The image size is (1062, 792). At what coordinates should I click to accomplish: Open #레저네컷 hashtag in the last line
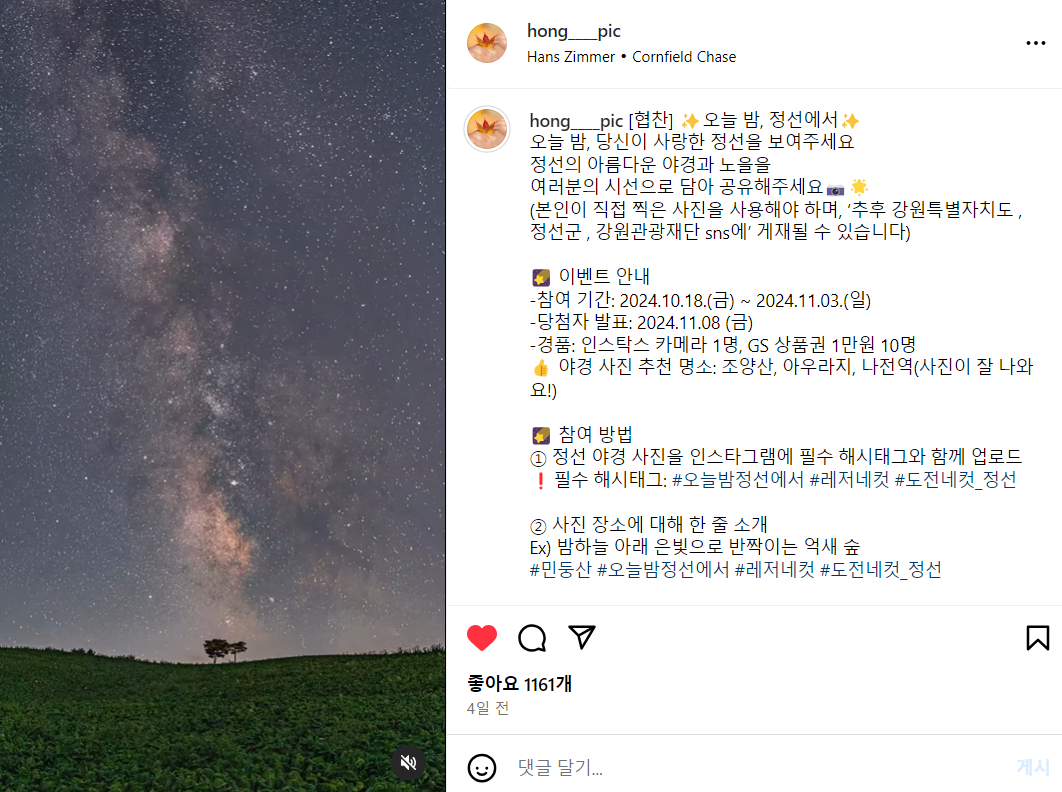[x=774, y=569]
